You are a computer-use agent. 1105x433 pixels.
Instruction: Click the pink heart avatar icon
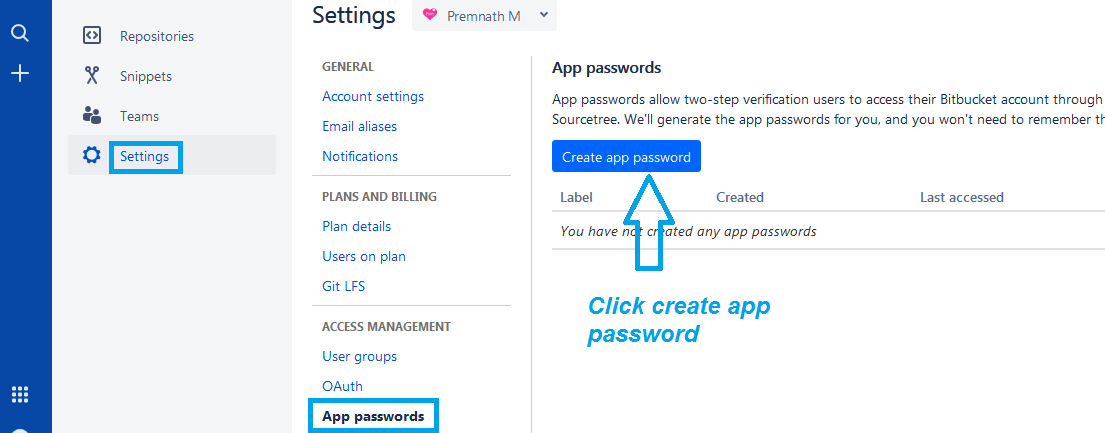tap(430, 15)
